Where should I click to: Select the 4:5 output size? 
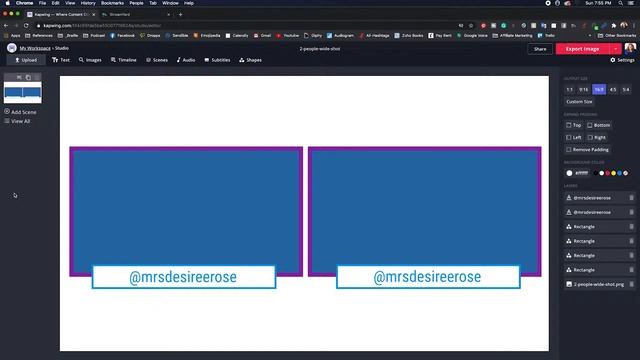click(613, 89)
